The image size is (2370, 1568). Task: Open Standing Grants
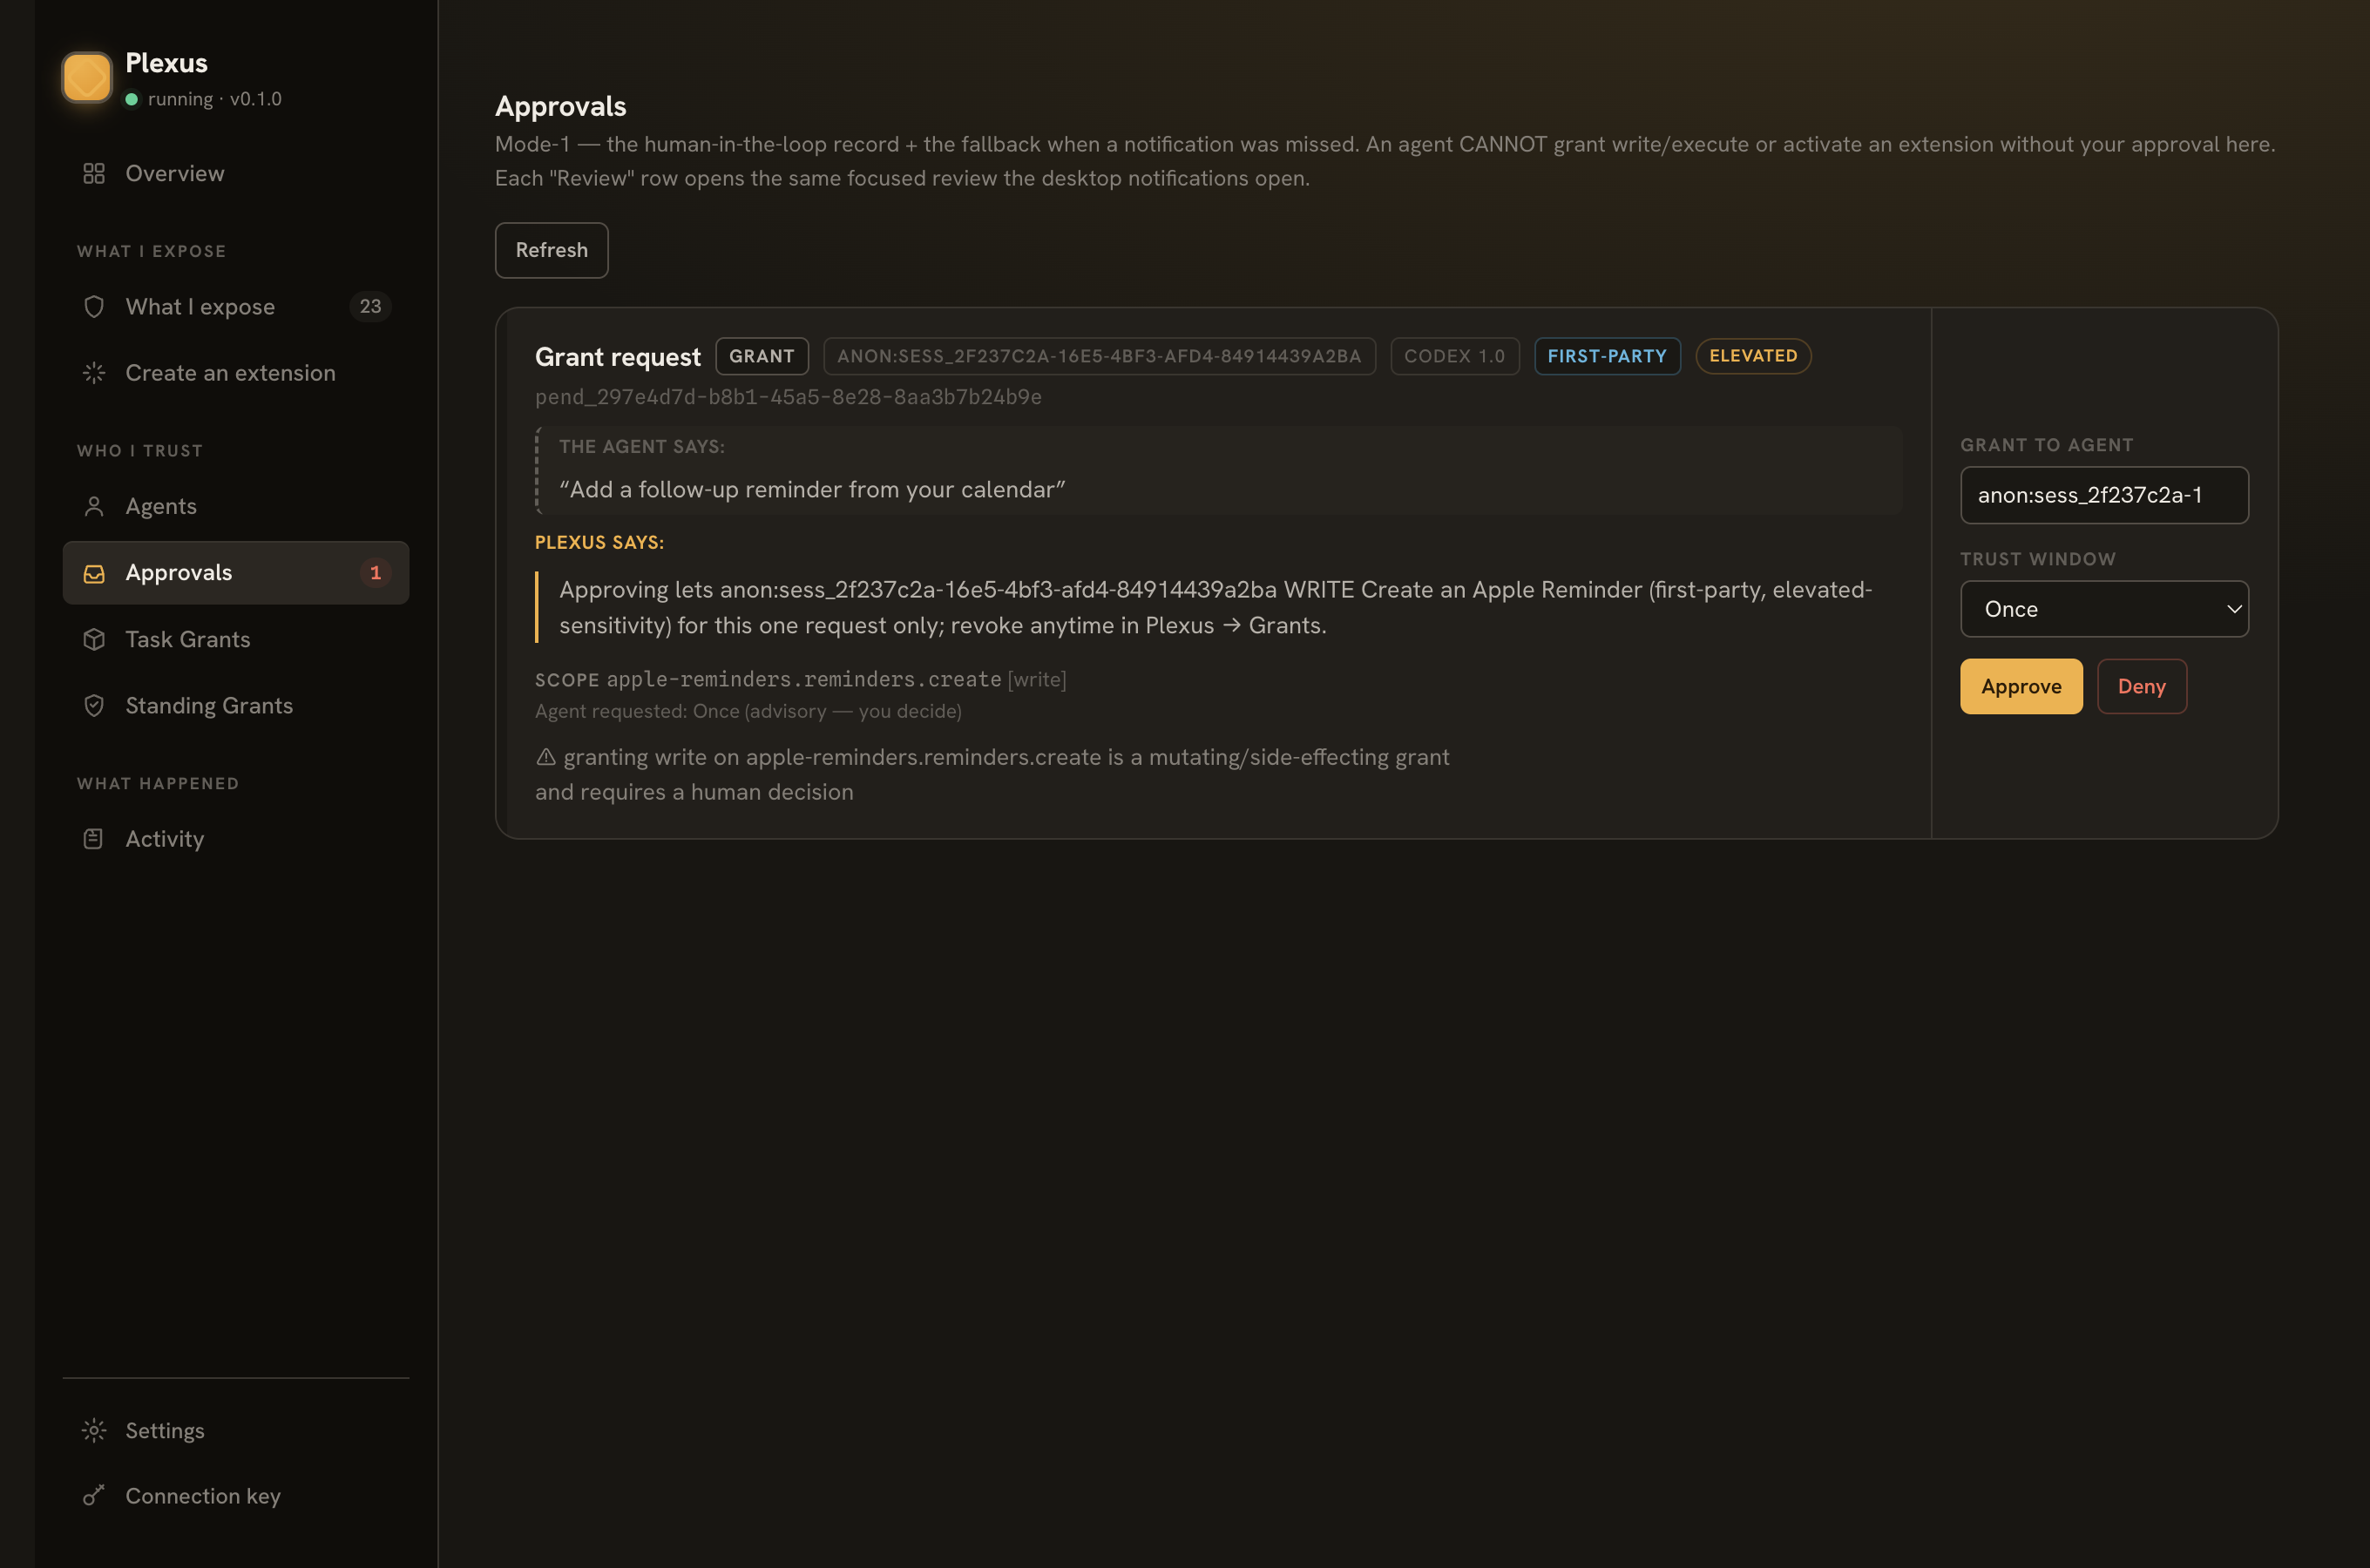236,706
